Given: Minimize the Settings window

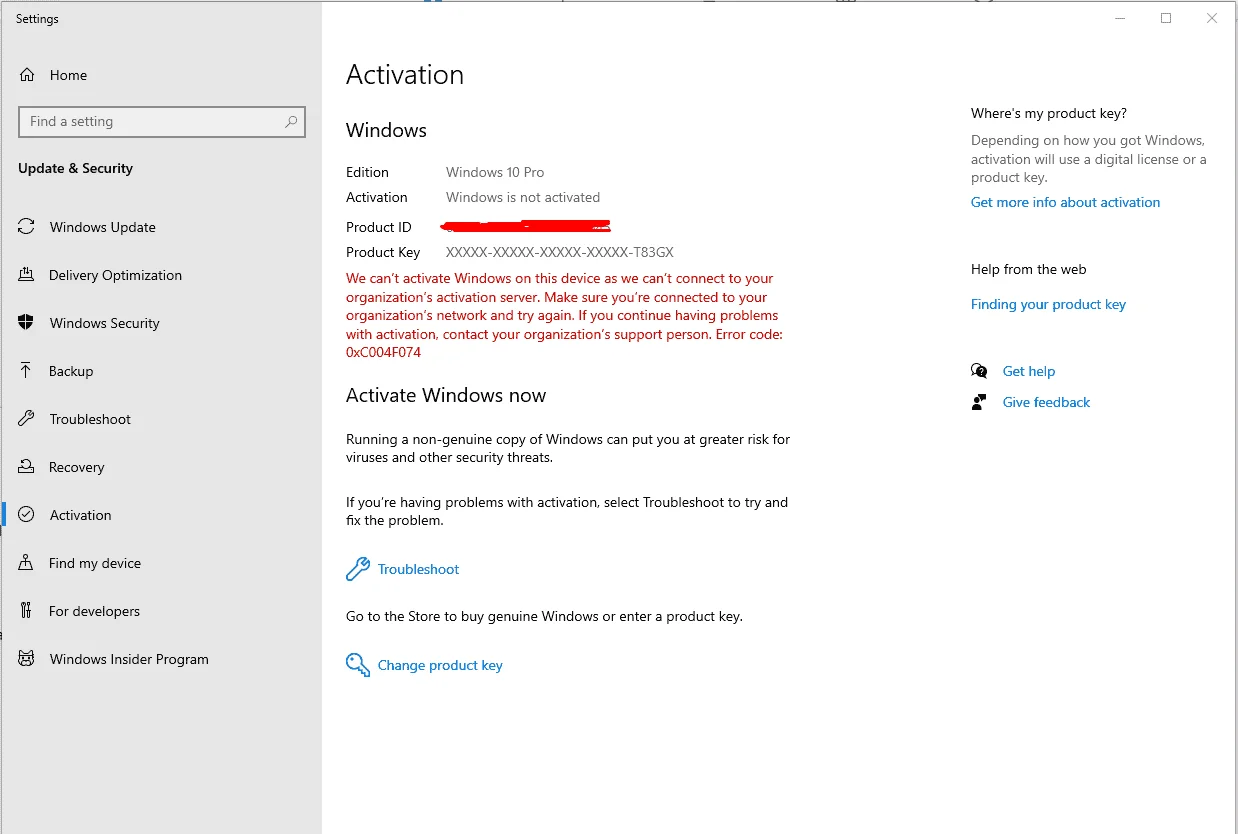Looking at the screenshot, I should point(1119,18).
